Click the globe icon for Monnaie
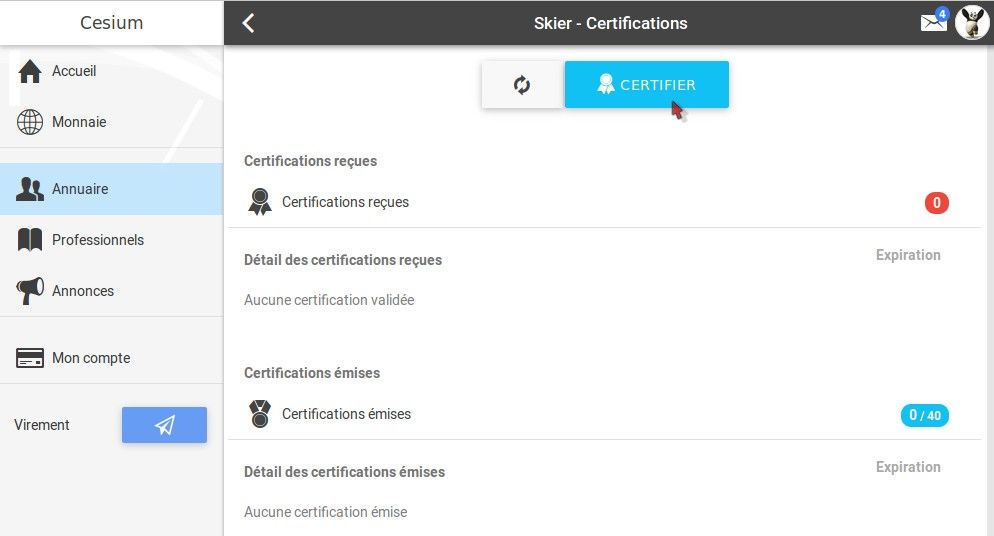Image resolution: width=994 pixels, height=536 pixels. (x=30, y=122)
